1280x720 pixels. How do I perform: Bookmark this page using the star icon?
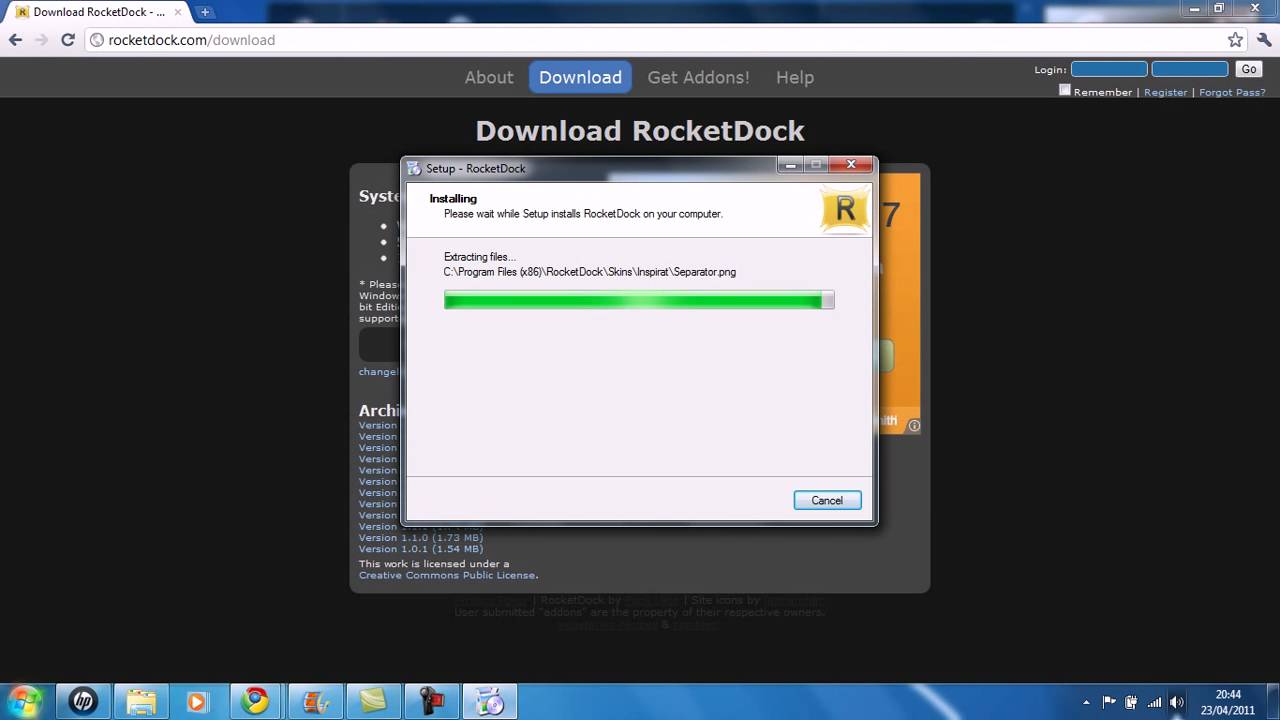click(1235, 40)
